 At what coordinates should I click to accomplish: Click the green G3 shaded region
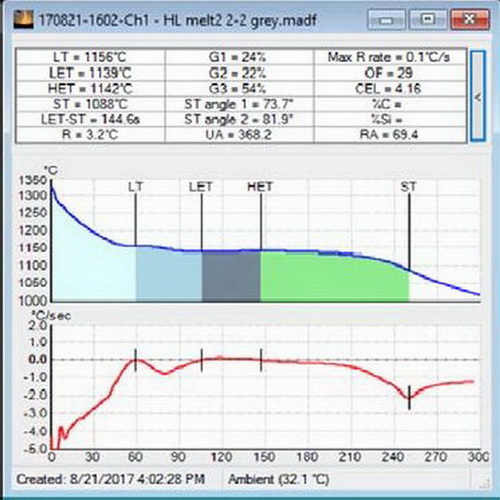[x=334, y=278]
